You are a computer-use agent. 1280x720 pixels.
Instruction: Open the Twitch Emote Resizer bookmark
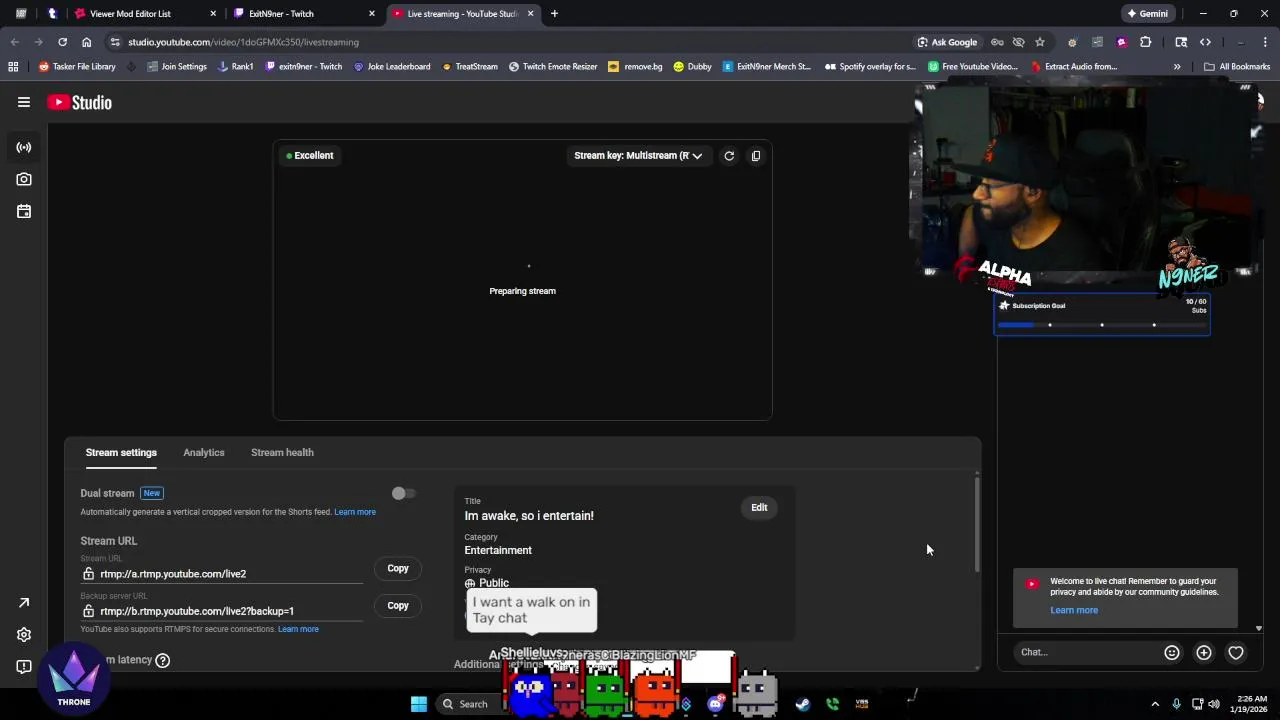coord(553,67)
